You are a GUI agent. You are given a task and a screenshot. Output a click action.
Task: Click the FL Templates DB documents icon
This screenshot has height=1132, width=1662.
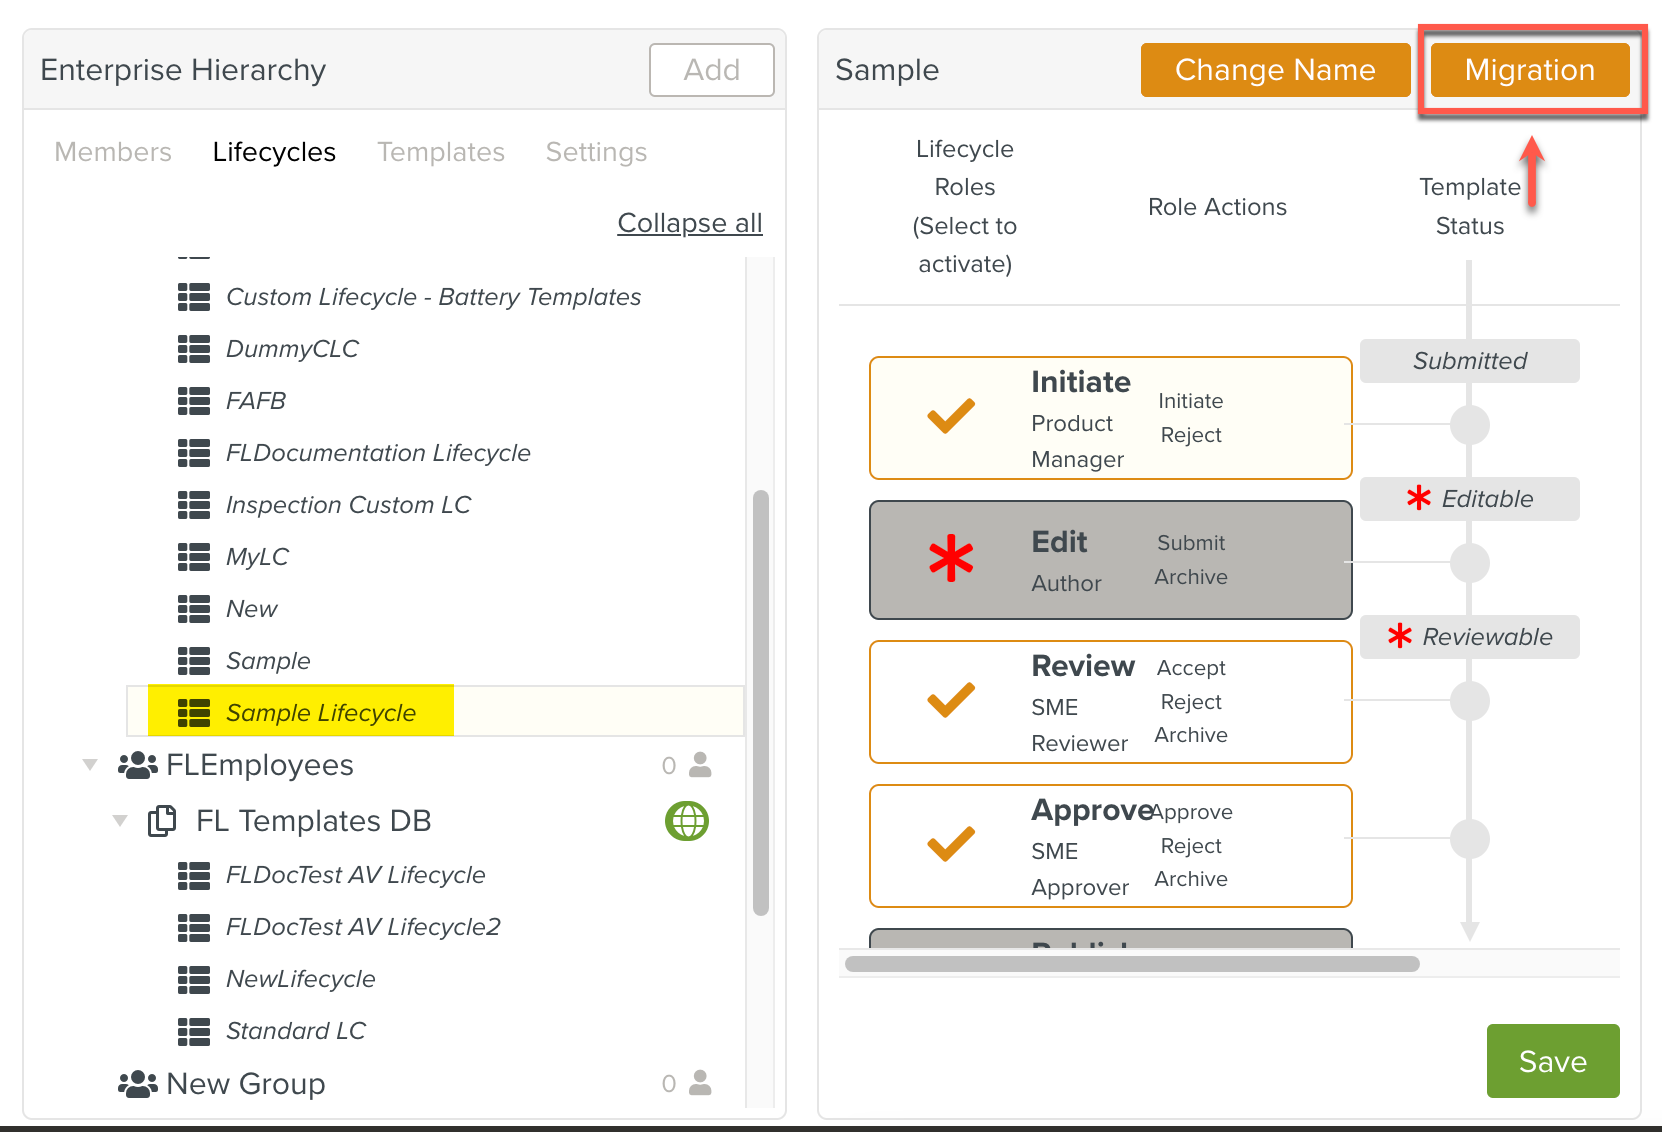click(x=162, y=821)
